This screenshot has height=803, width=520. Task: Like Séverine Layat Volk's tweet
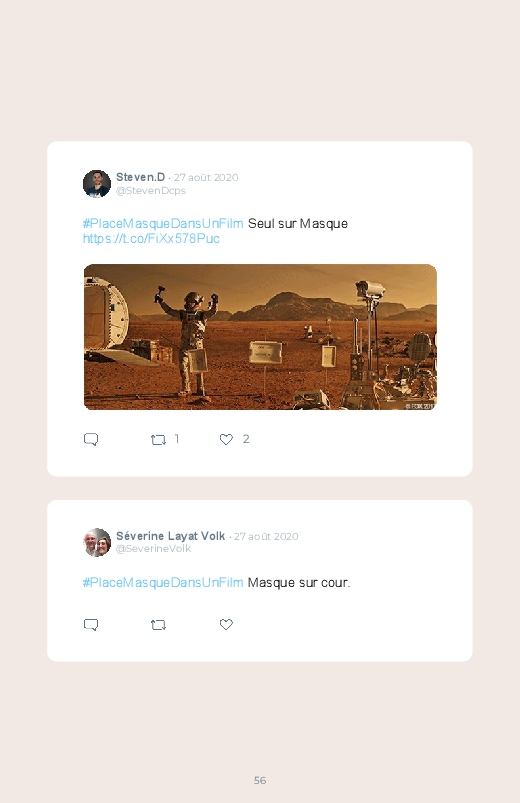[x=226, y=625]
